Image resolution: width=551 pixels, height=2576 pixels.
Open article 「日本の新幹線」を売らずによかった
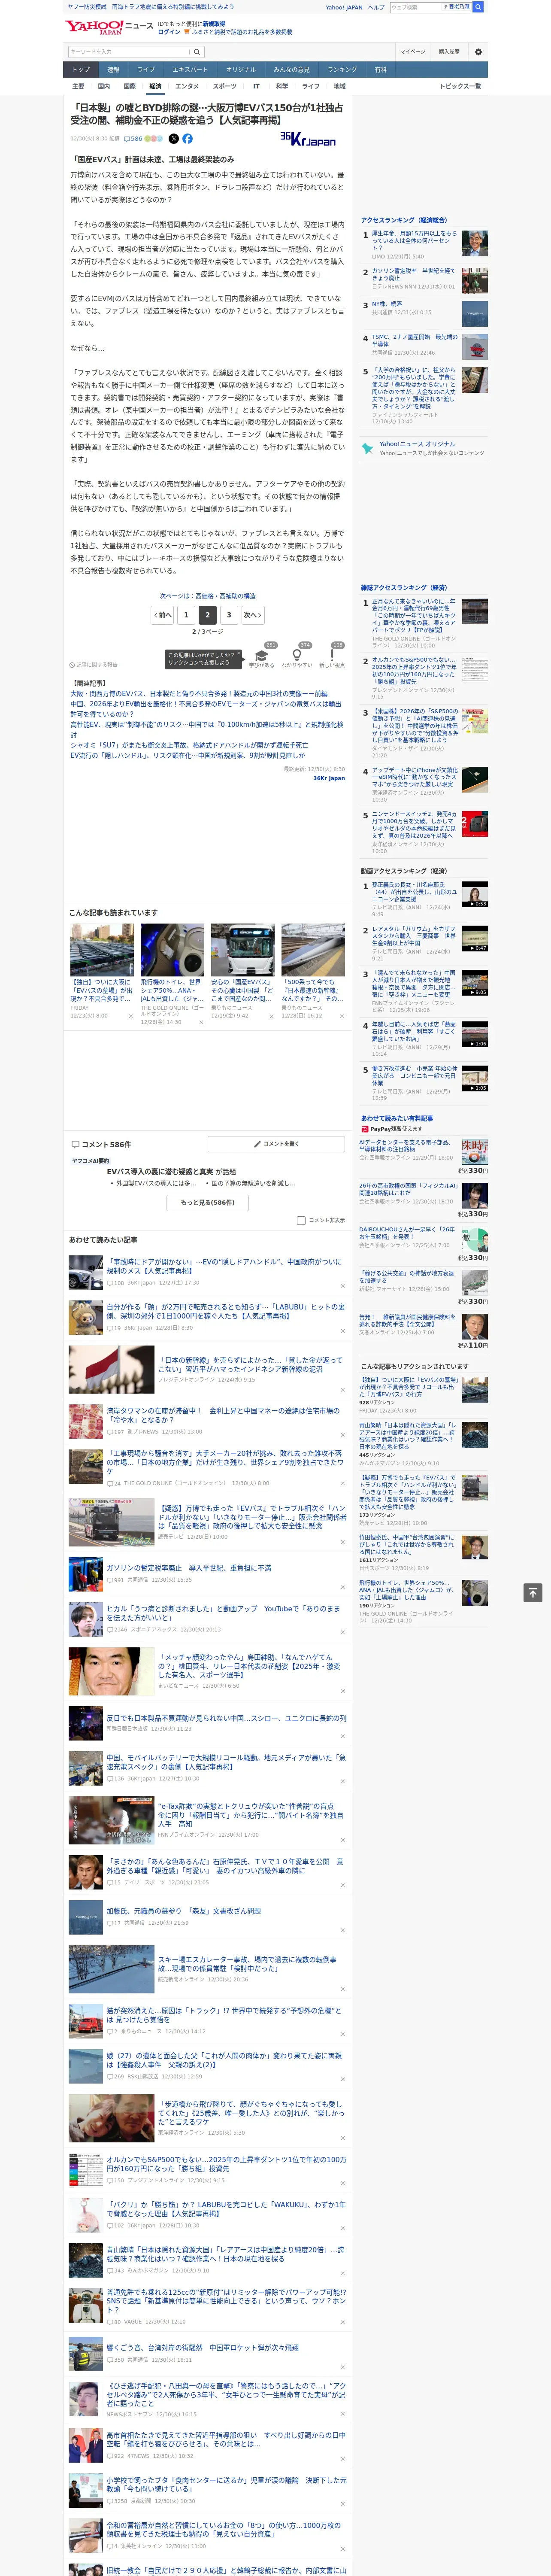pos(251,1364)
